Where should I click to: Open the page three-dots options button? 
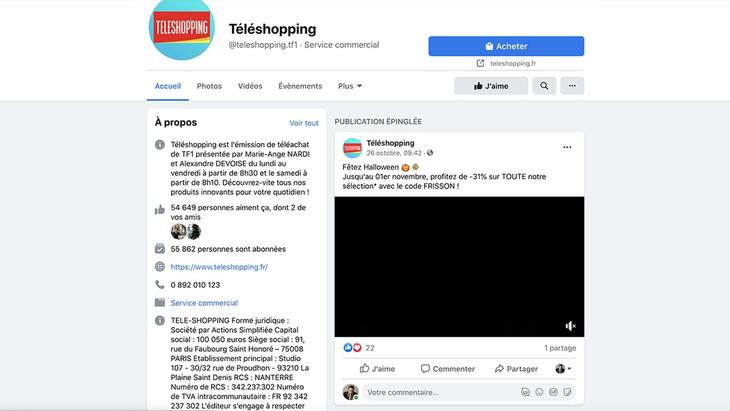tap(572, 86)
